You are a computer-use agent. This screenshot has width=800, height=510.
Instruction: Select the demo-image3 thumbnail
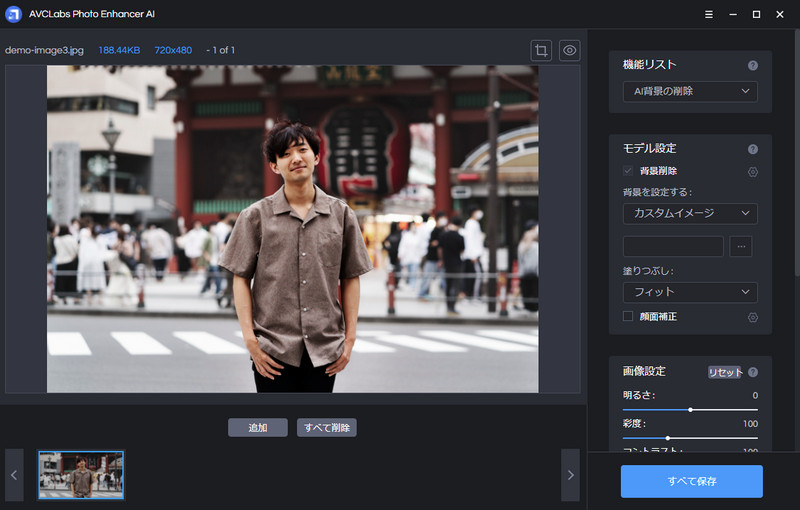click(81, 475)
